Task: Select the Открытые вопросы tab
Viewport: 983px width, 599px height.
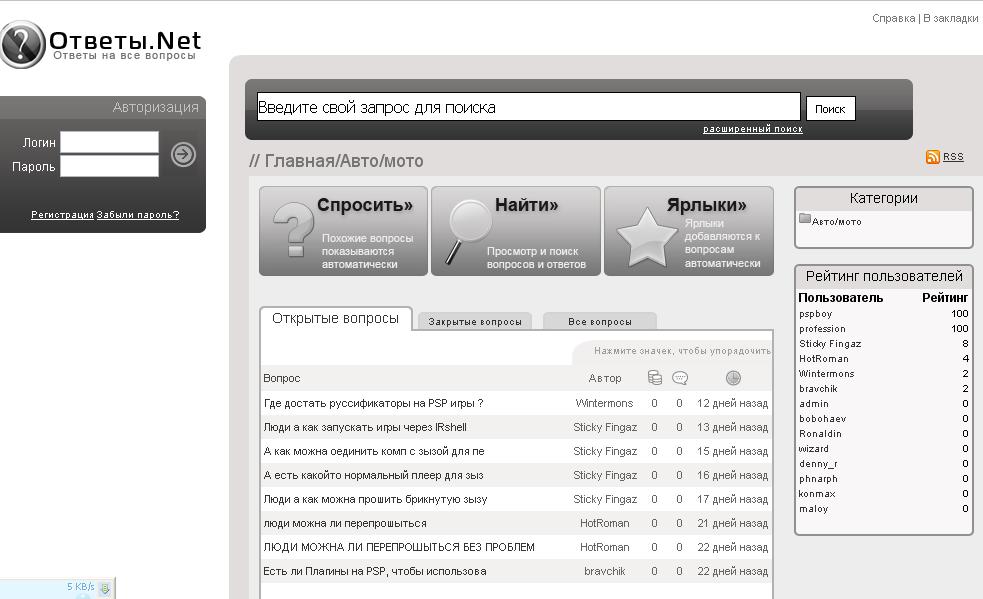Action: [335, 319]
